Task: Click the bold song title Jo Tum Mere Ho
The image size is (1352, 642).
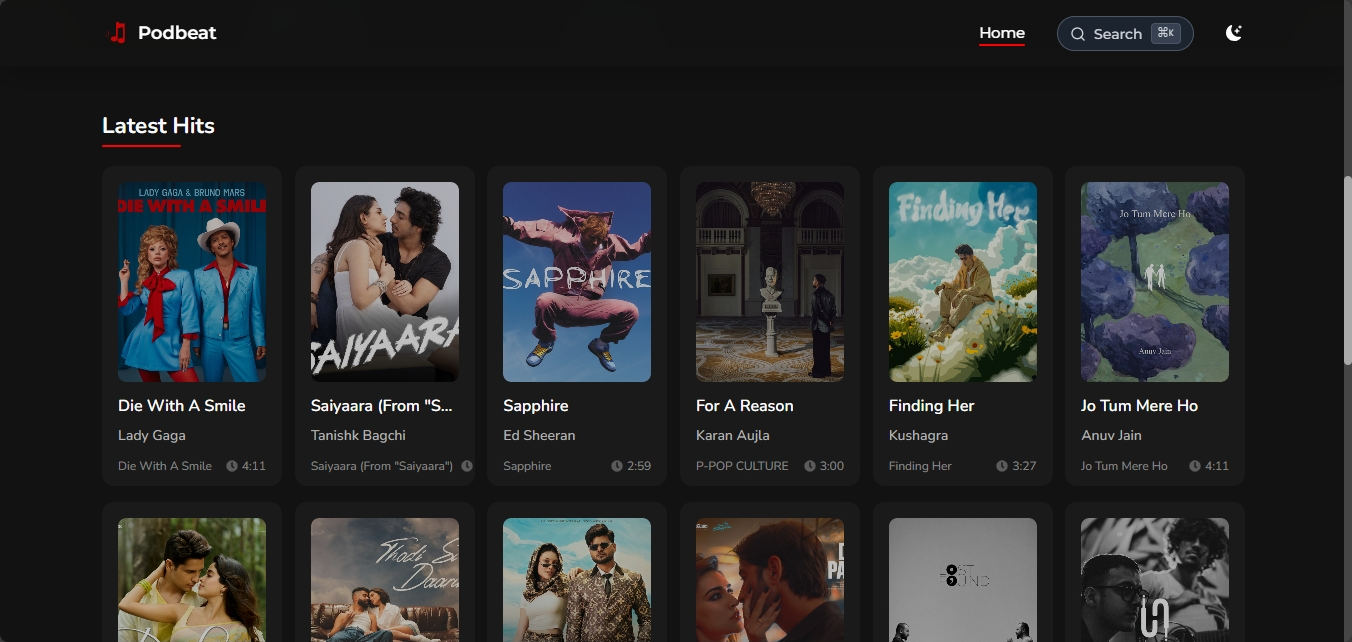Action: pyautogui.click(x=1140, y=406)
